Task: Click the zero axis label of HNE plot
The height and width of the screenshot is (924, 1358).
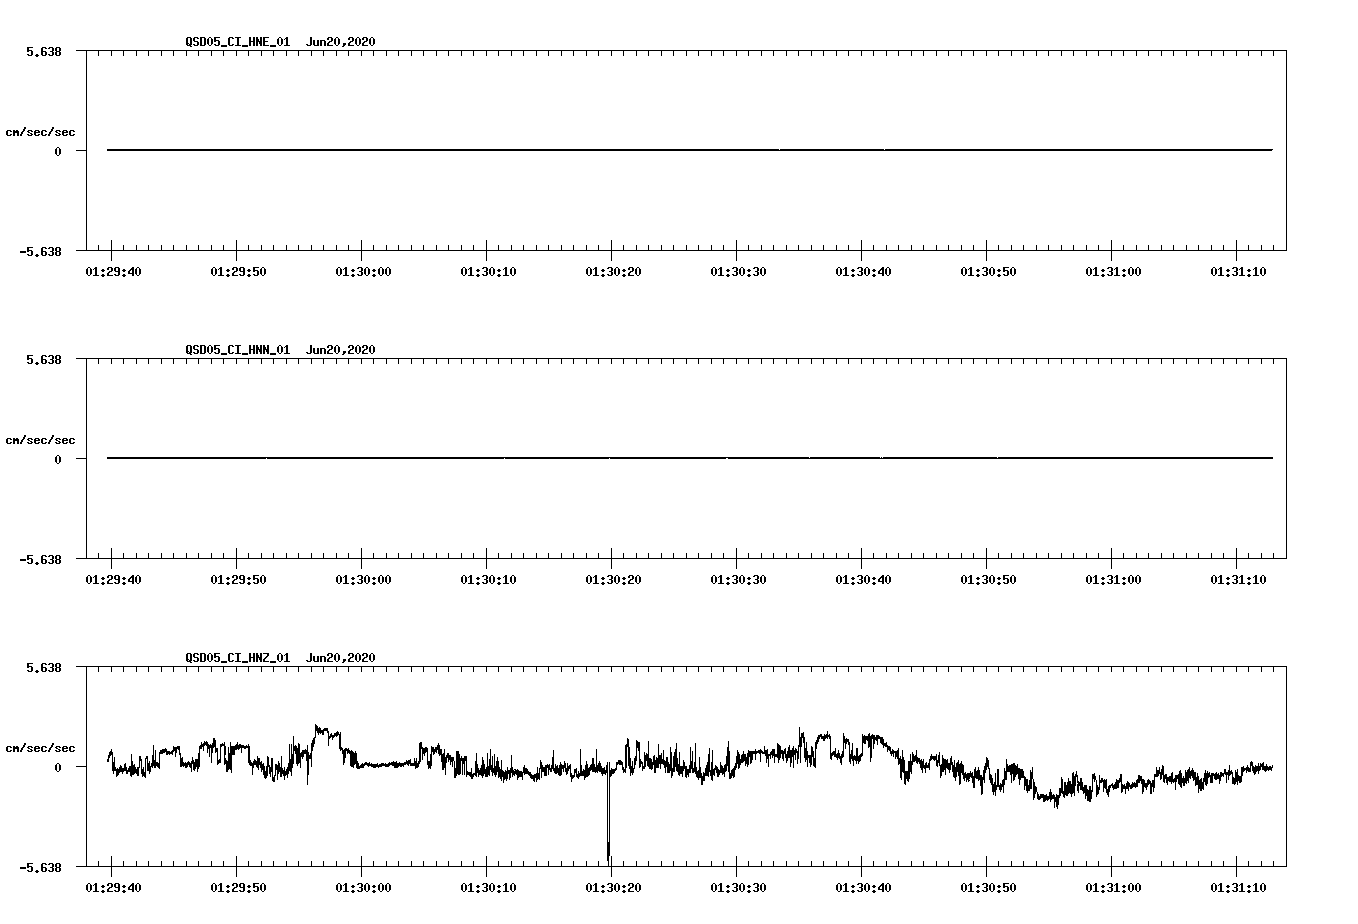Action: tap(58, 151)
